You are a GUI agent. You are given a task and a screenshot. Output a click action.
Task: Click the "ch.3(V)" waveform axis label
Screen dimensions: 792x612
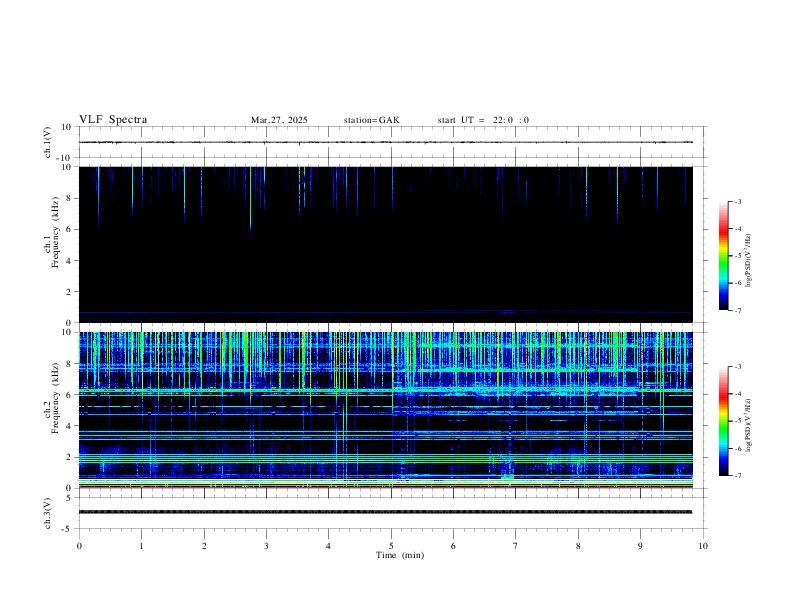[48, 514]
